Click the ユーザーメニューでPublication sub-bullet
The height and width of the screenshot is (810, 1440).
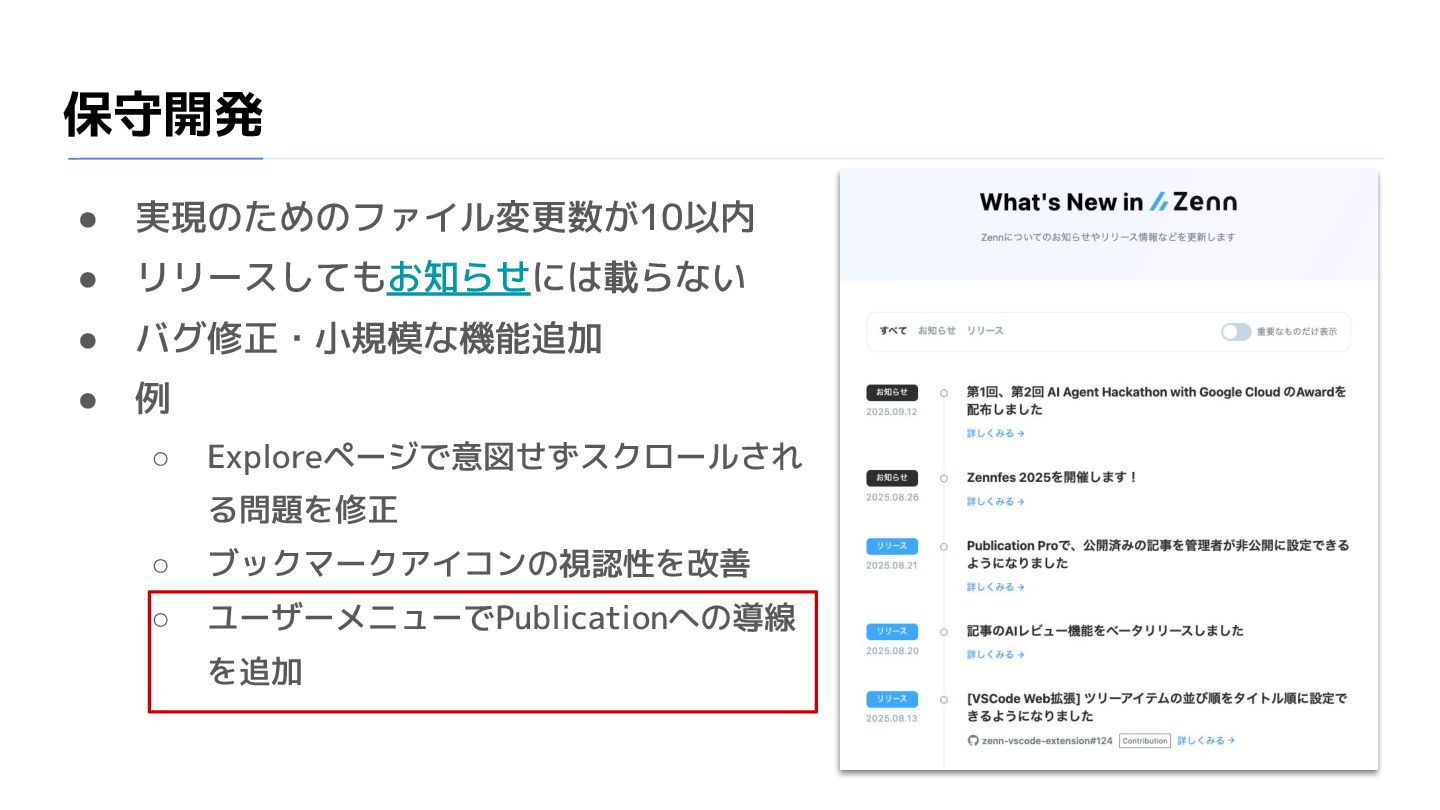coord(501,644)
